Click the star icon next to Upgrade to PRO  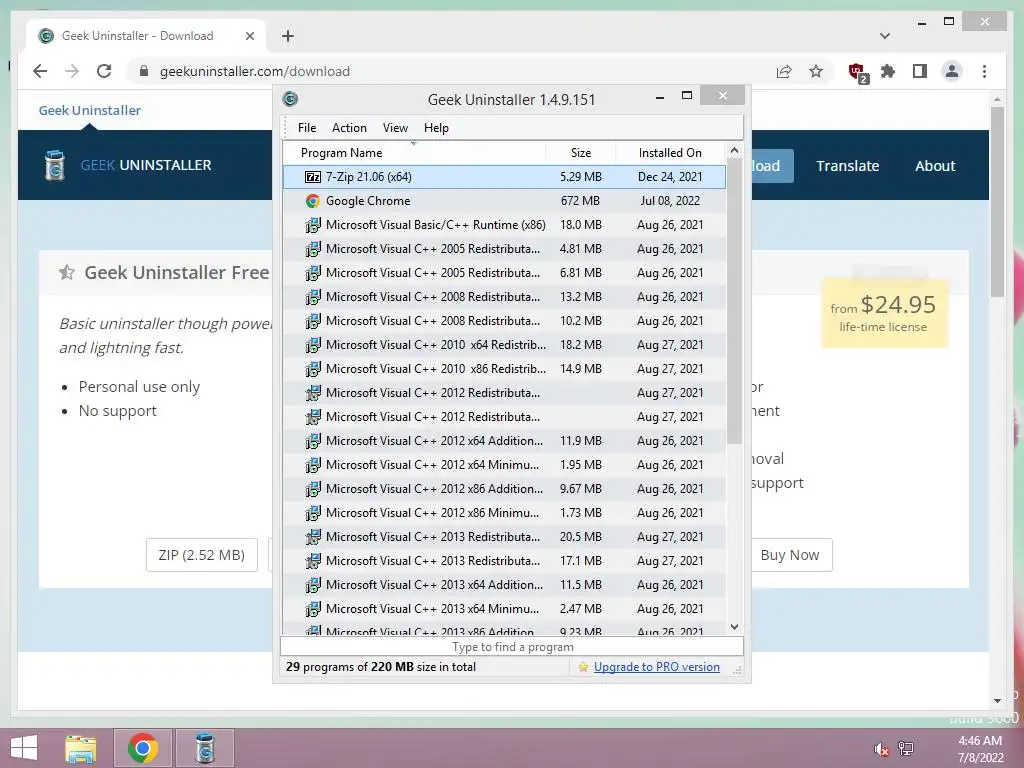coord(583,667)
